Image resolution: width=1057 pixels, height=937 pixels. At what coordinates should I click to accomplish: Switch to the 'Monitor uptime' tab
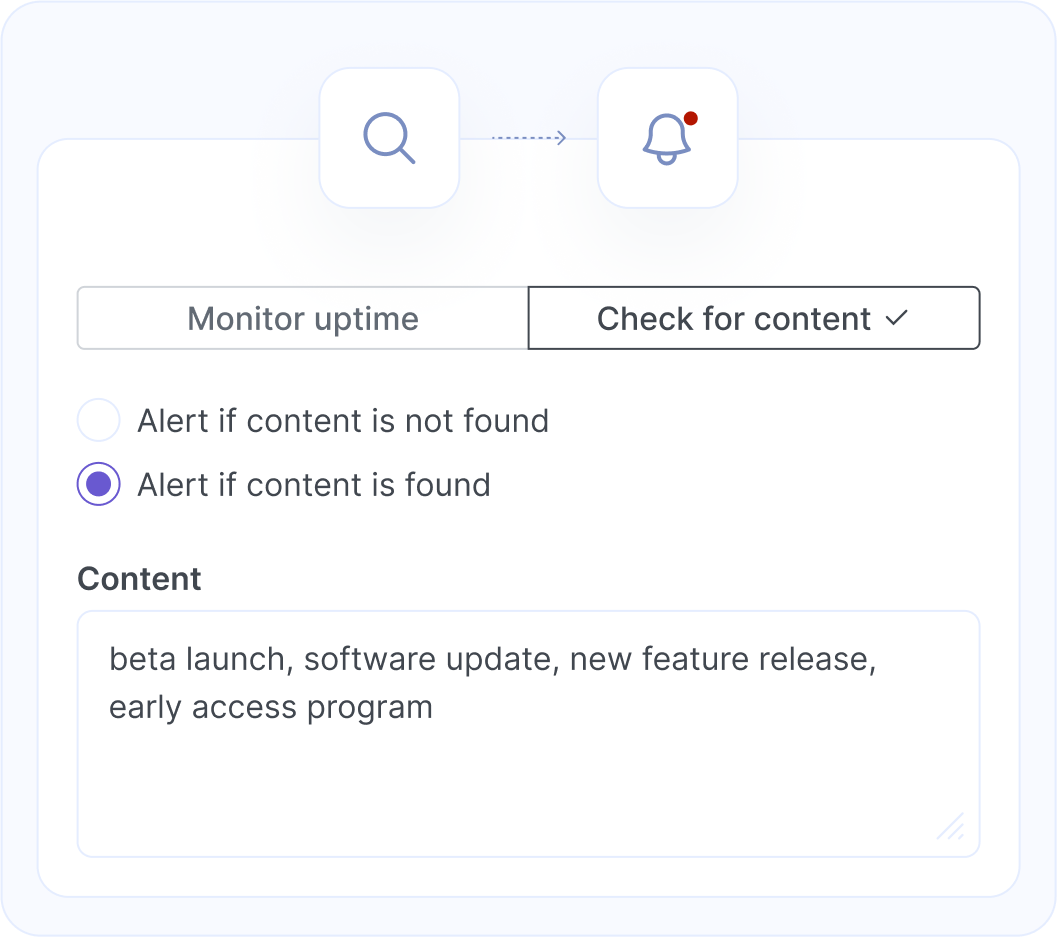coord(302,318)
